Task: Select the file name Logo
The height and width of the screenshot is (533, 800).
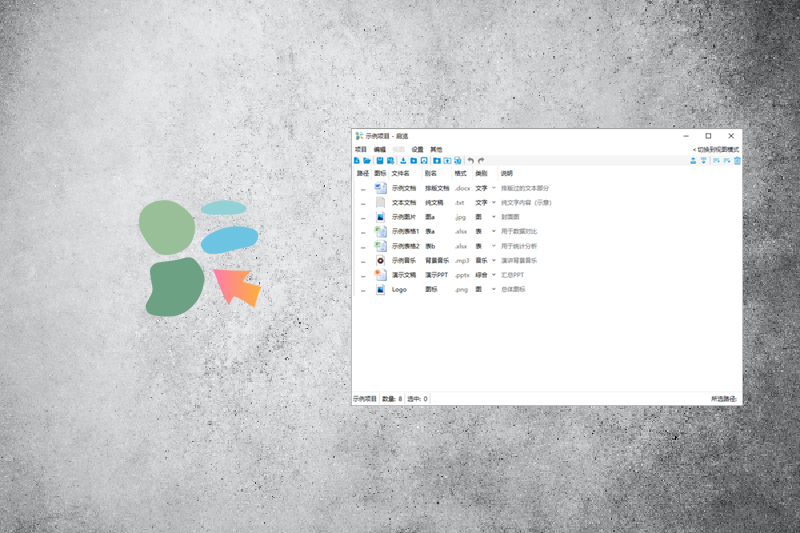Action: [399, 290]
